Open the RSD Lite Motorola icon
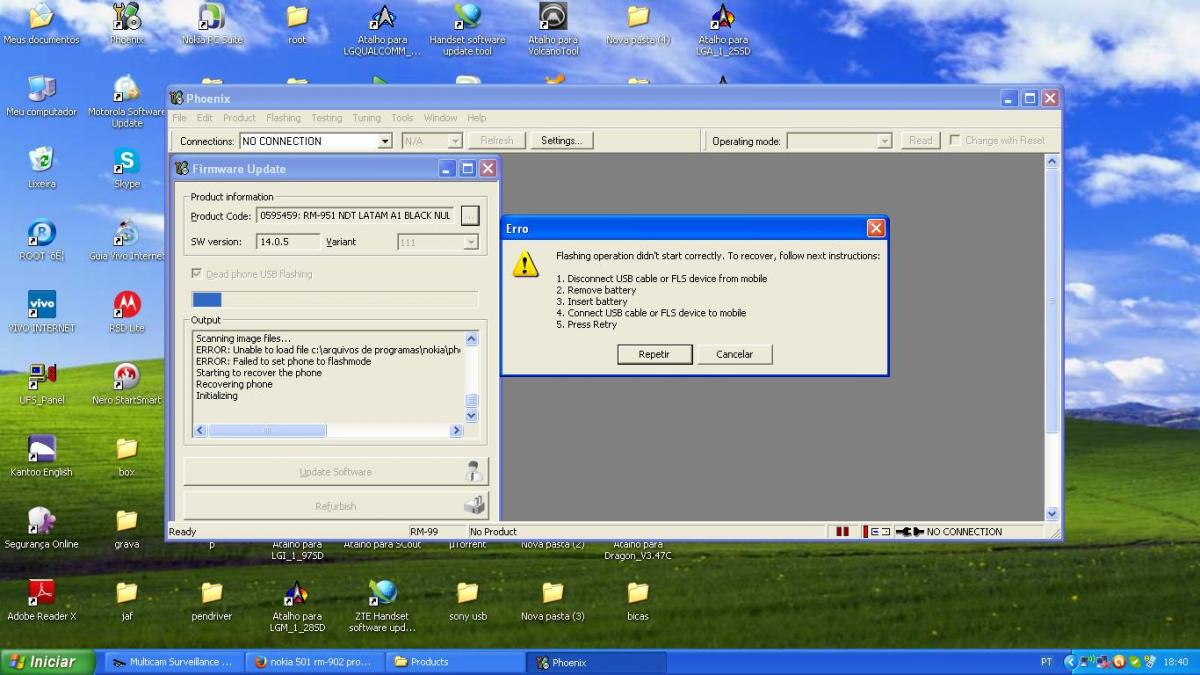The width and height of the screenshot is (1200, 675). (127, 312)
